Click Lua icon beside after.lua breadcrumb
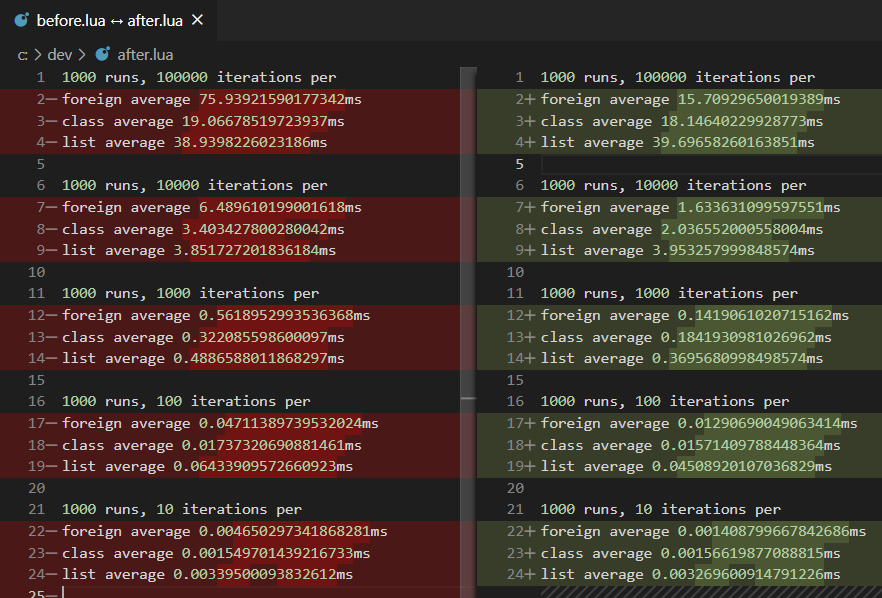Viewport: 882px width, 598px height. (x=102, y=55)
